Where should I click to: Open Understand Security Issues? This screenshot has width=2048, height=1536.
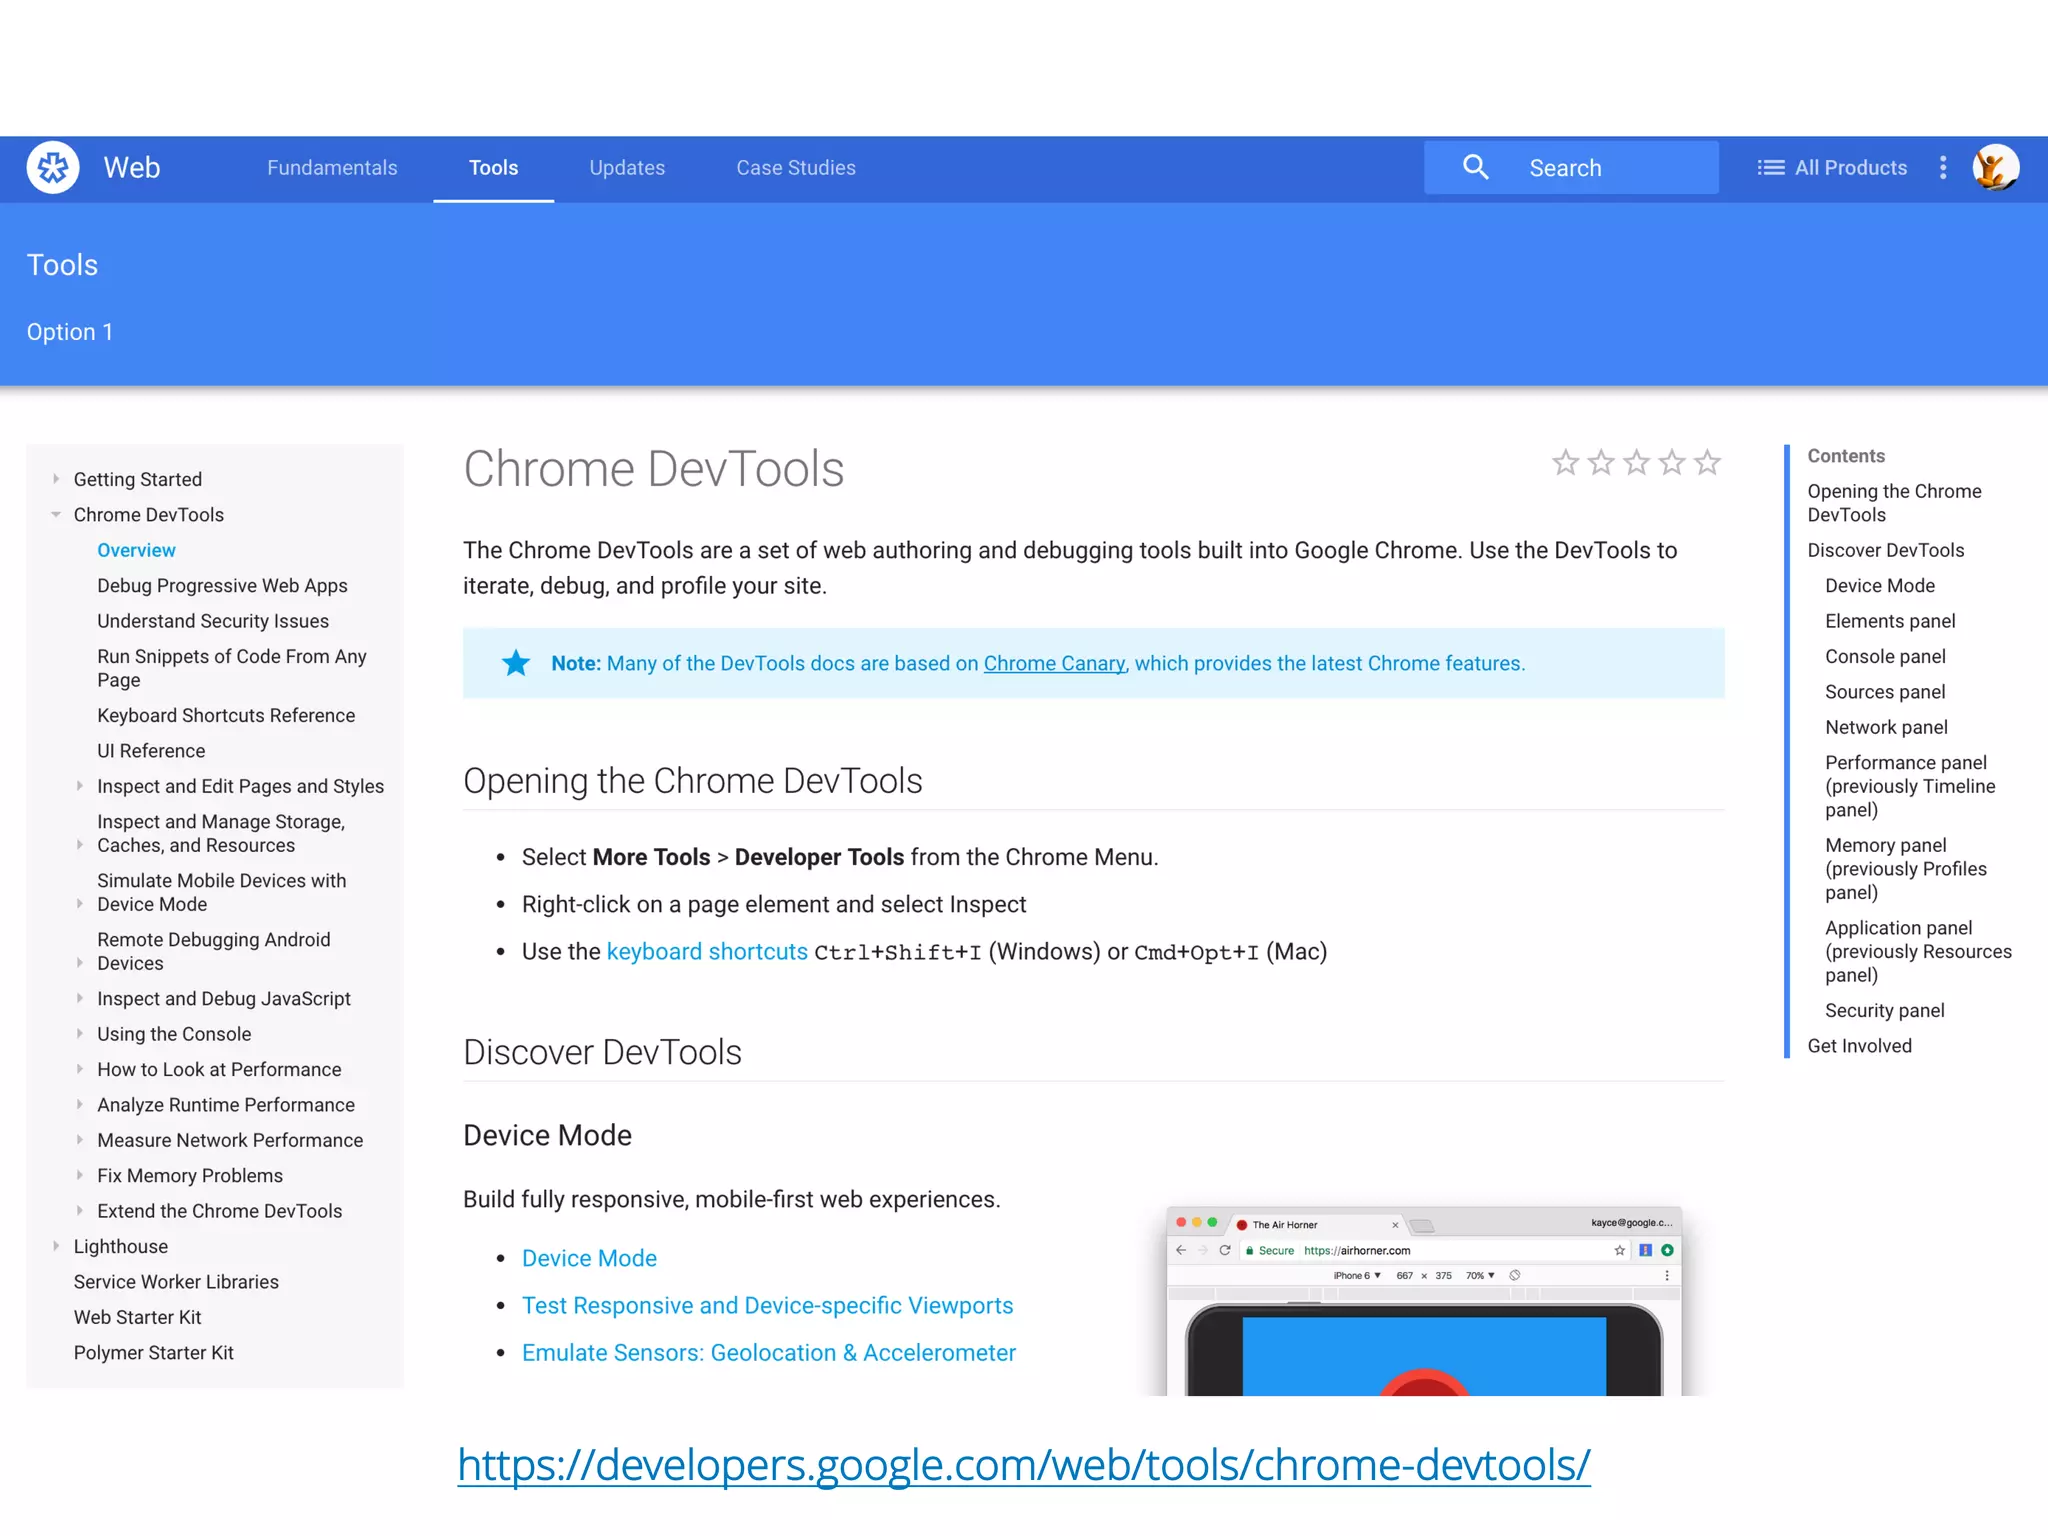(213, 621)
